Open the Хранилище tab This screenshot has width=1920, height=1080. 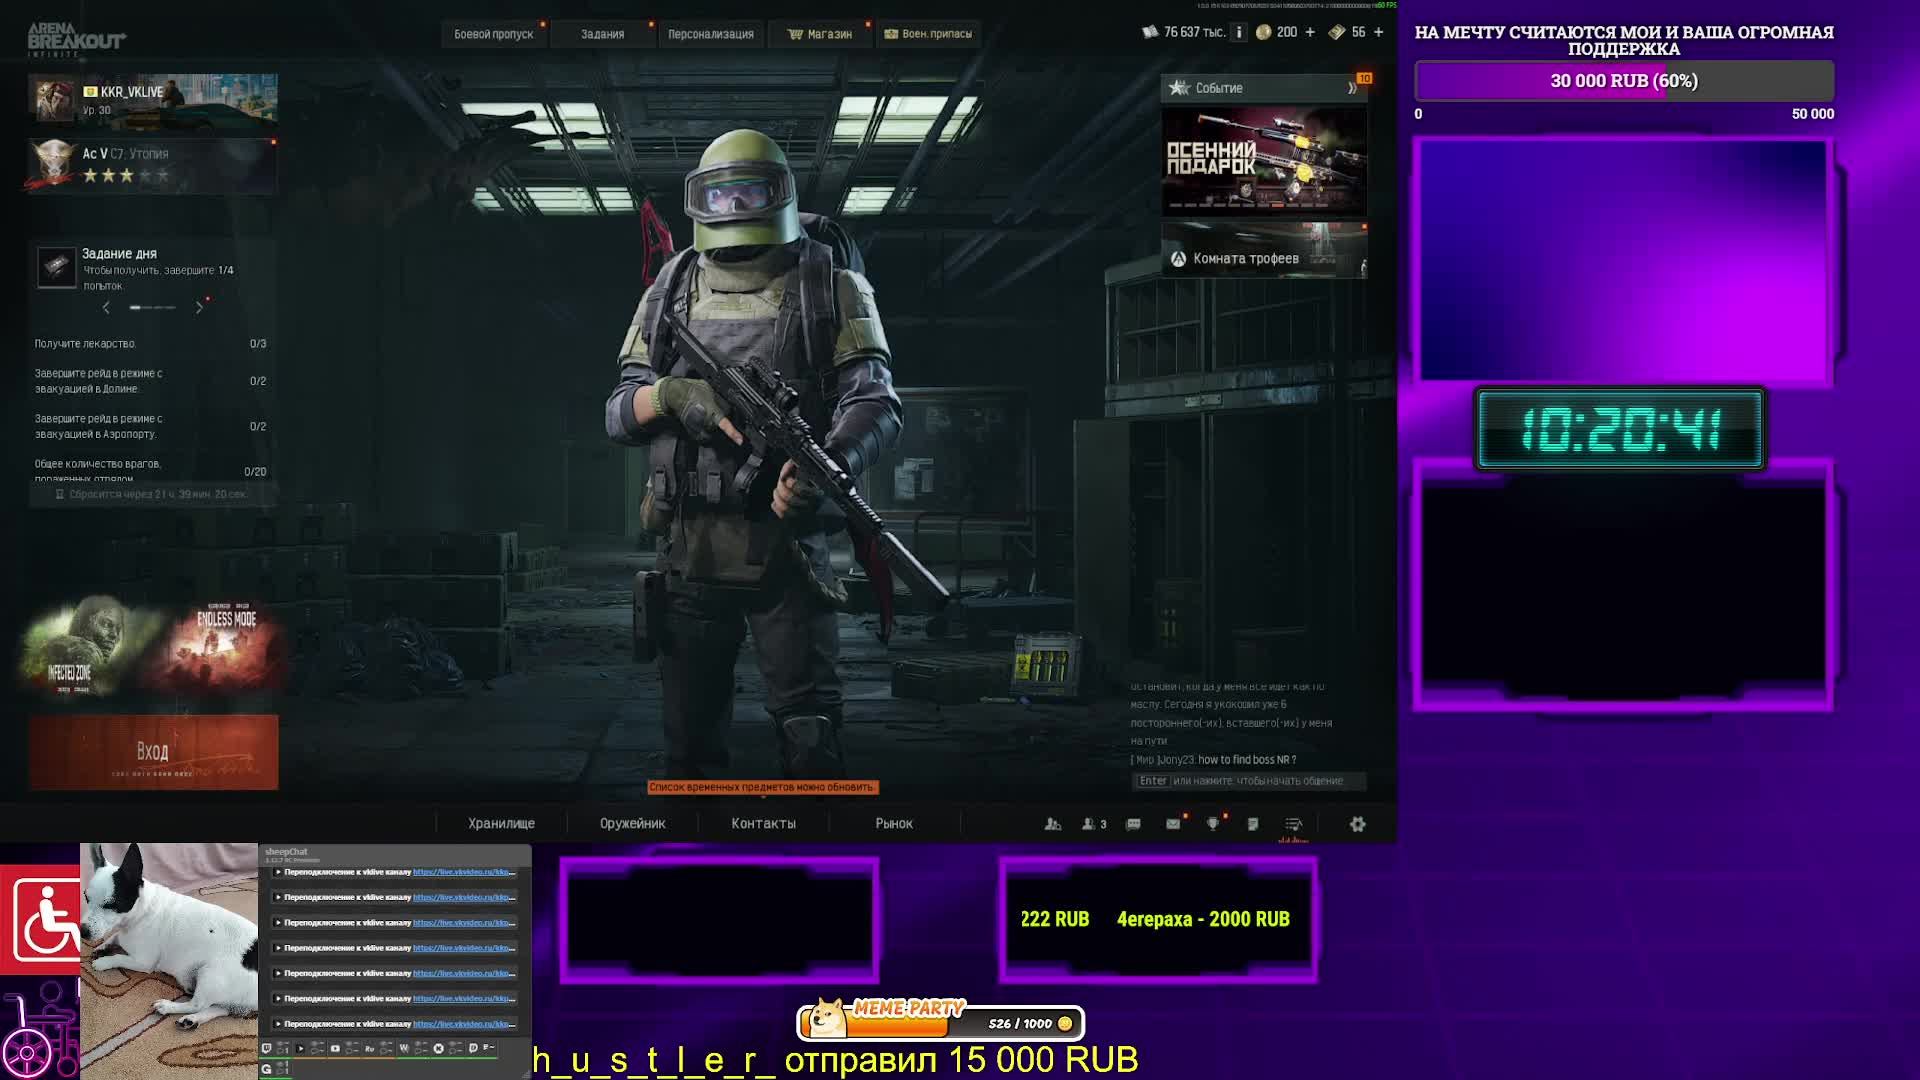pyautogui.click(x=501, y=824)
